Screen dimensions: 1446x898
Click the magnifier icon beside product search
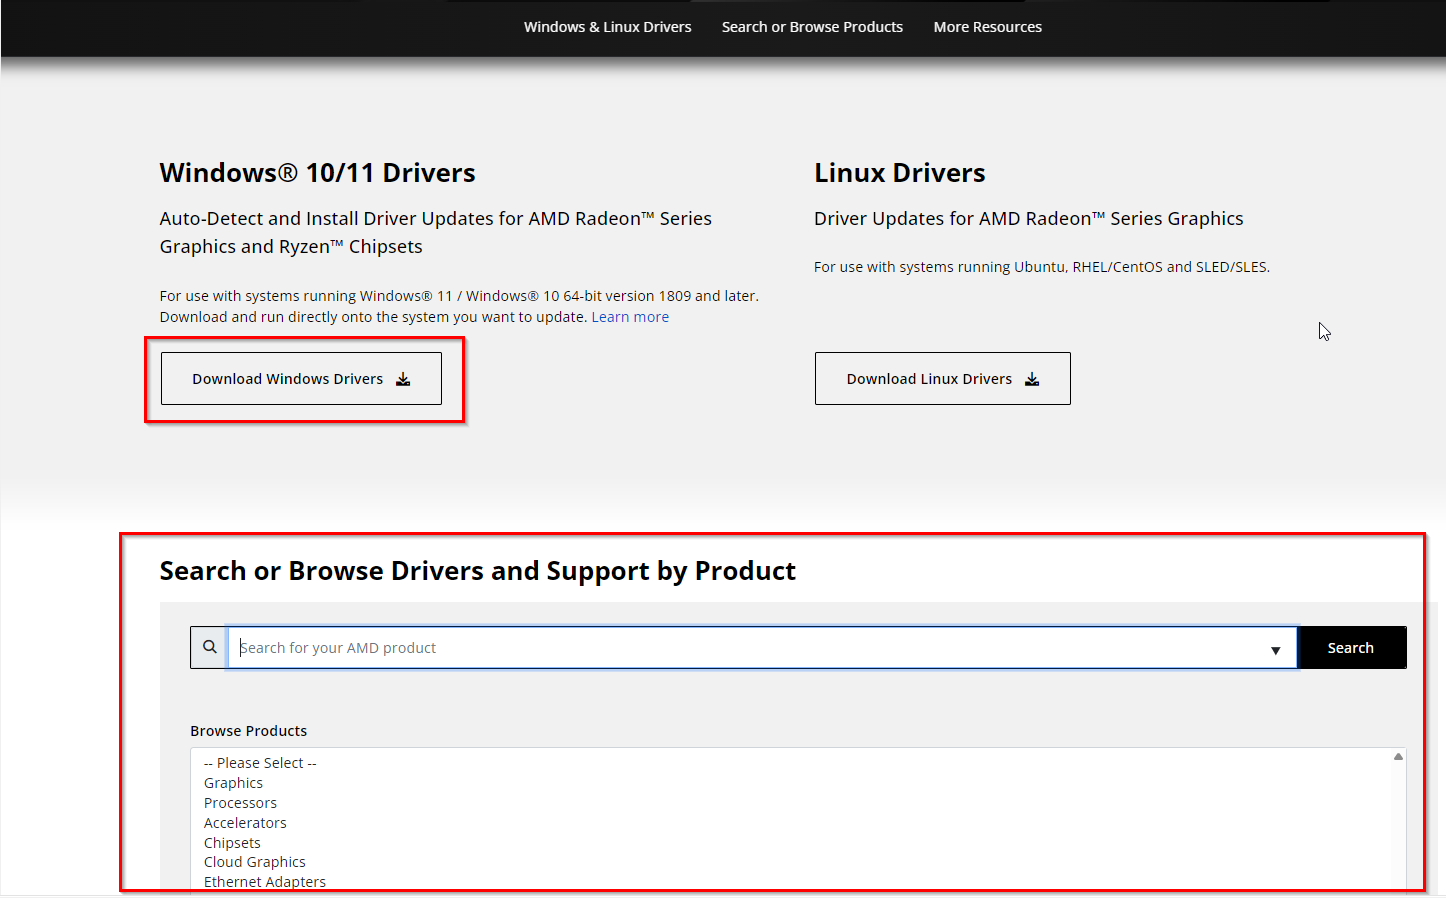(209, 647)
